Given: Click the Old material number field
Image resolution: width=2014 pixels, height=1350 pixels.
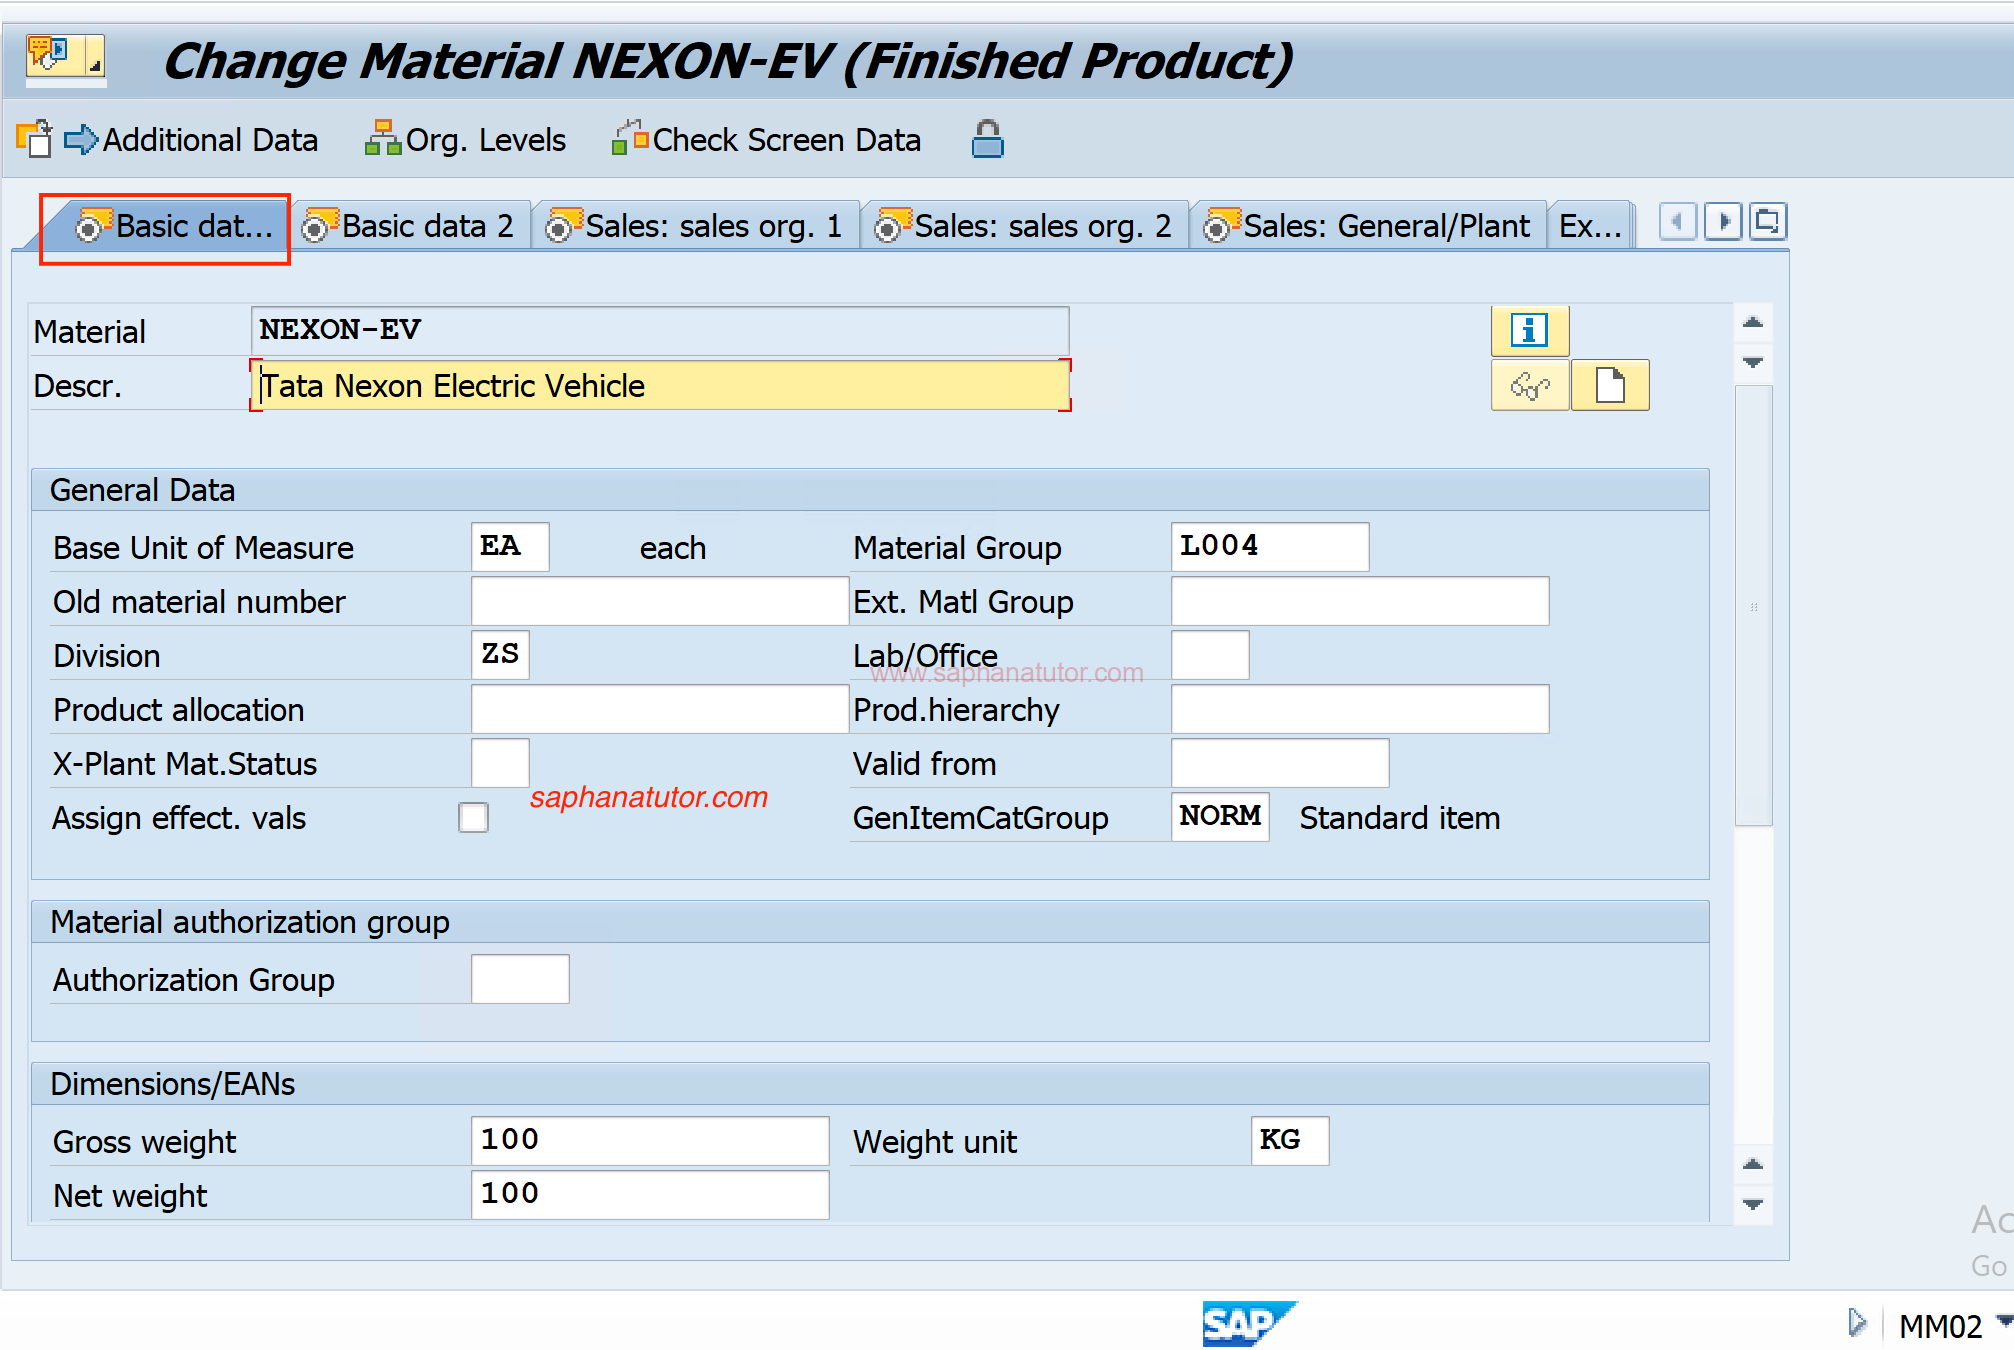Looking at the screenshot, I should [660, 601].
